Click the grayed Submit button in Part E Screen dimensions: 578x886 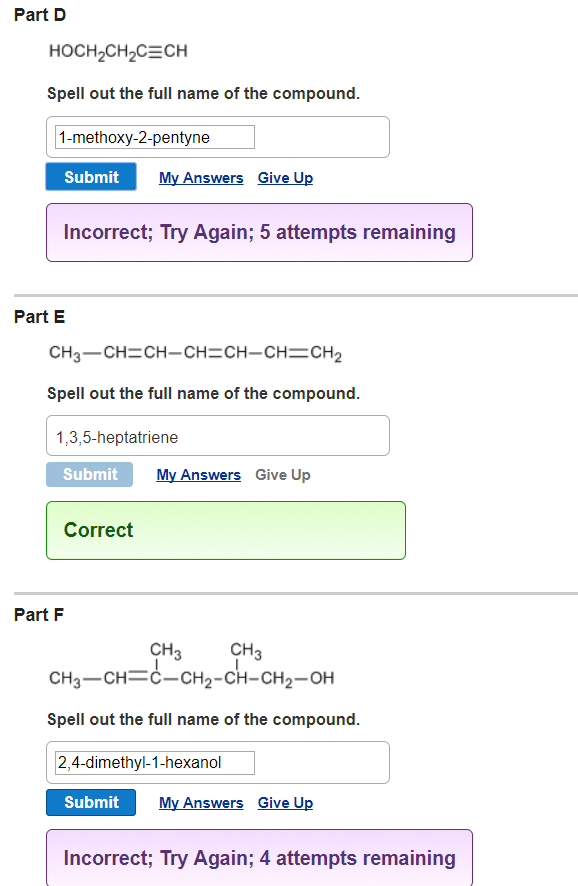[x=89, y=474]
